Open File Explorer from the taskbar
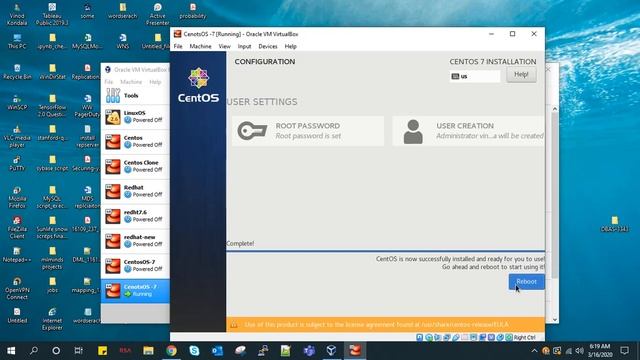Image resolution: width=640 pixels, height=360 pixels. coord(148,351)
